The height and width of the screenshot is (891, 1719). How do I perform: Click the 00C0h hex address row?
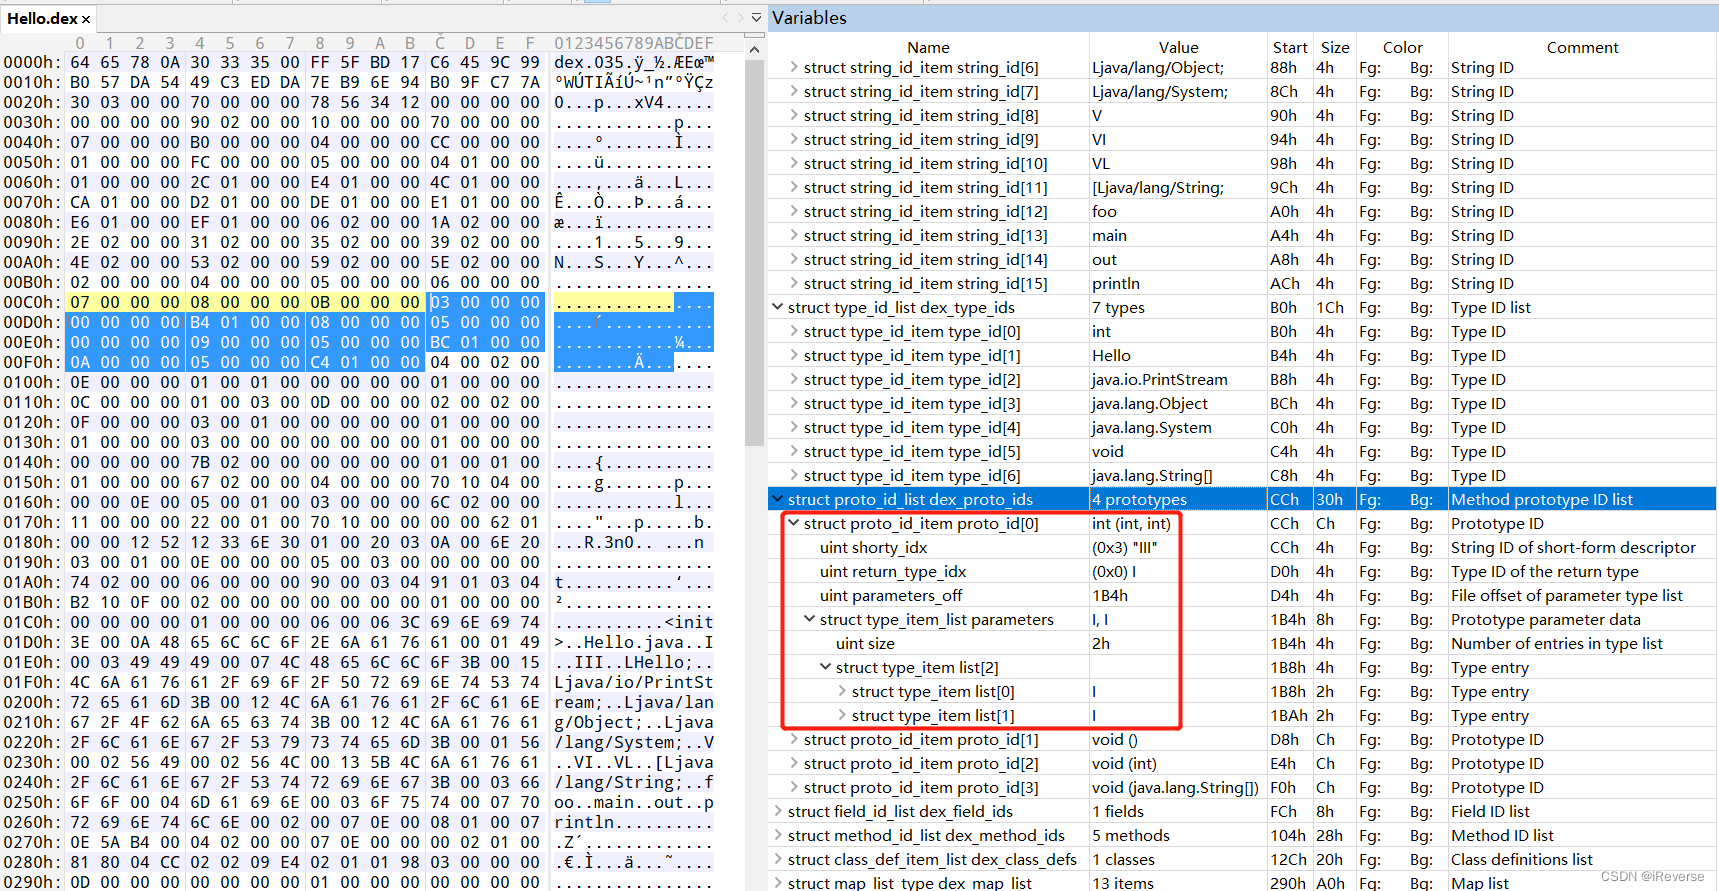coord(32,302)
